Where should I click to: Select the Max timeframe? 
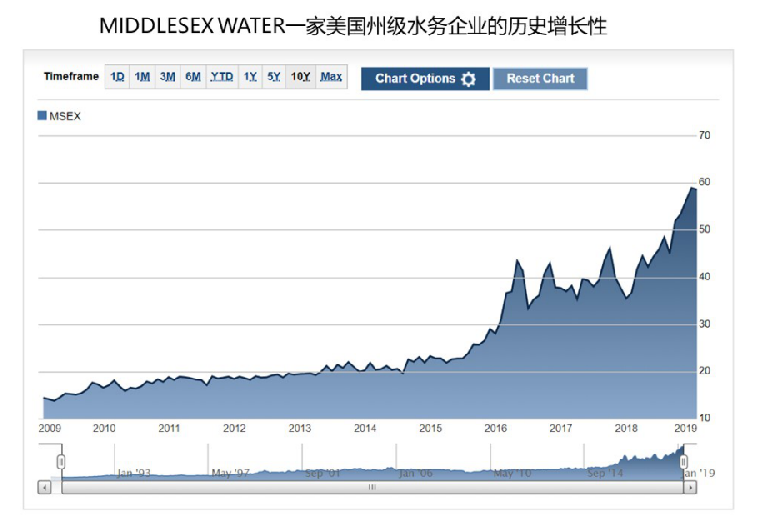[331, 76]
